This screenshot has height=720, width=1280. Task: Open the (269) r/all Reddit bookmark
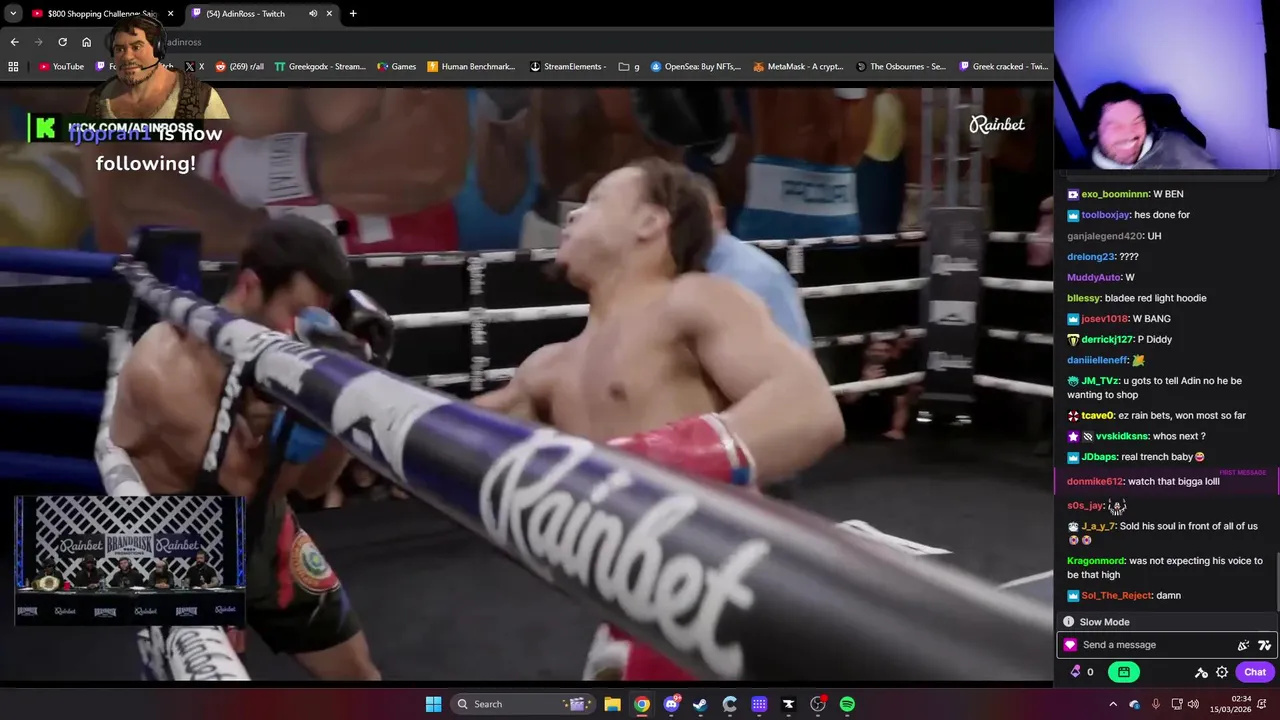click(x=240, y=66)
